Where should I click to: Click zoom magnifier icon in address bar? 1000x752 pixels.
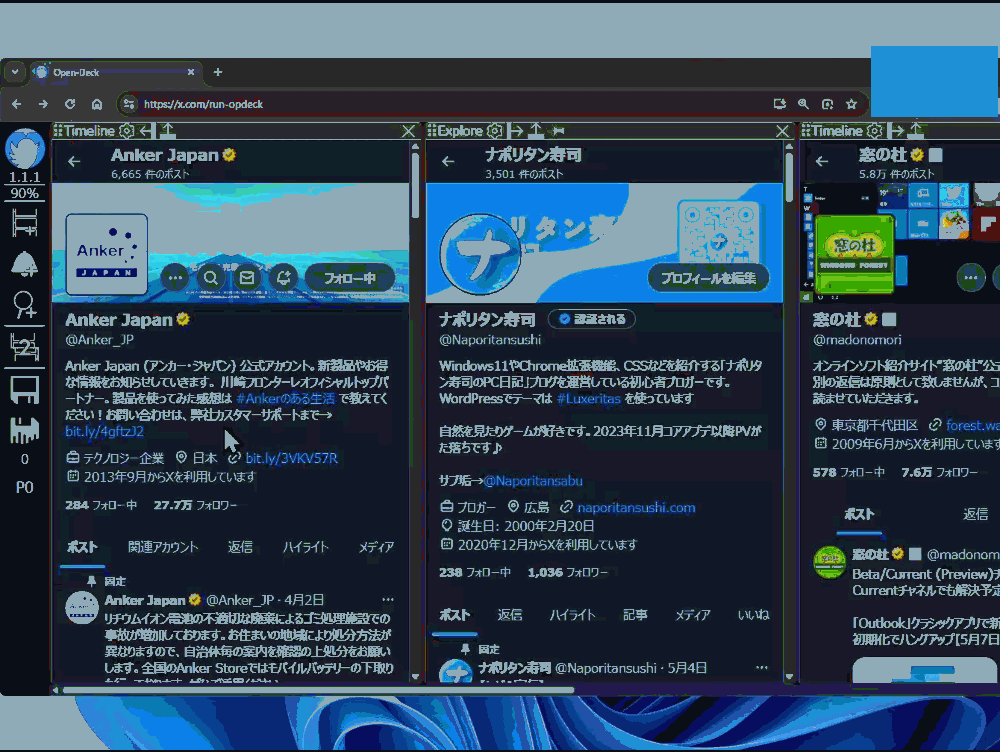tap(804, 104)
